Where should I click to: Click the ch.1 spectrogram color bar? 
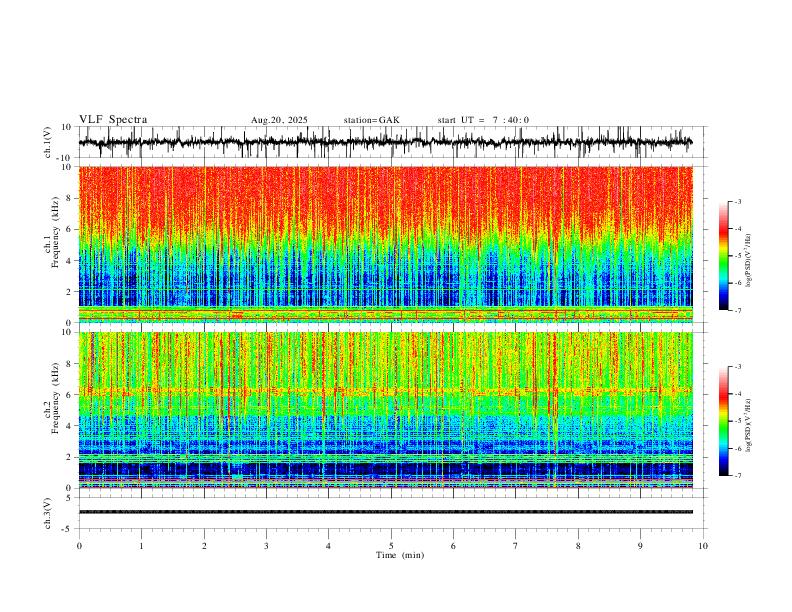point(723,256)
